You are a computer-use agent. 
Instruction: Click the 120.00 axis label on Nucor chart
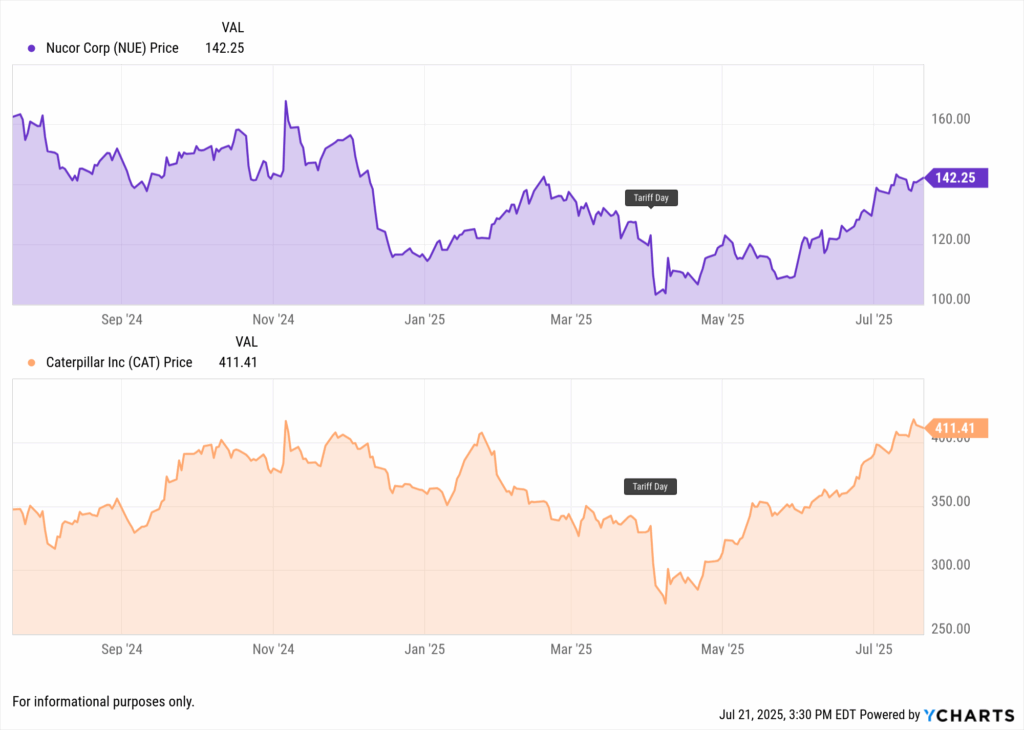pos(951,240)
